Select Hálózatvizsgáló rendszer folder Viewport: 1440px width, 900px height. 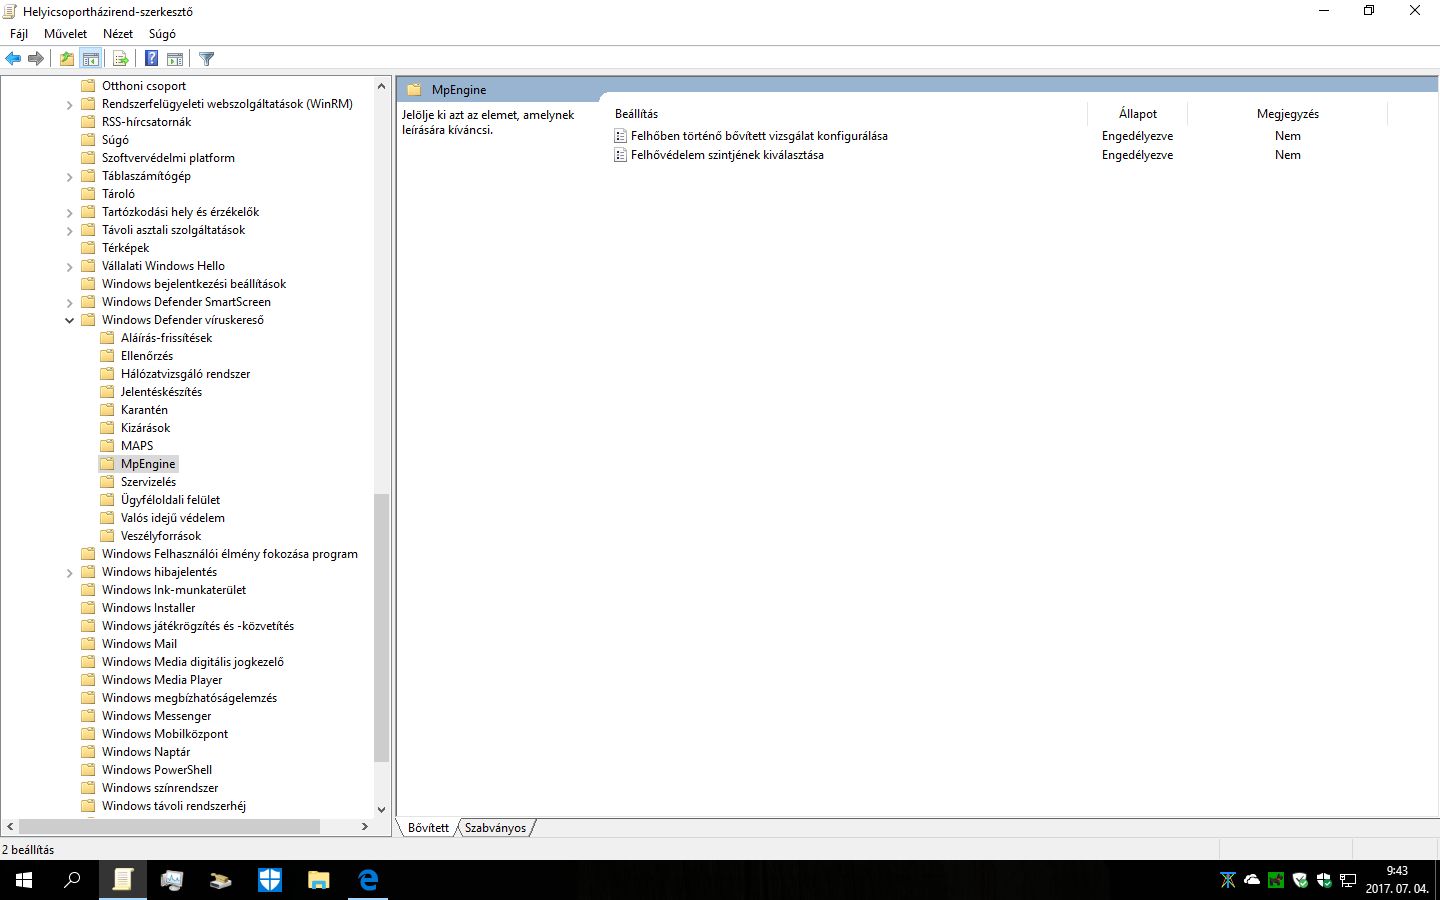click(x=185, y=374)
